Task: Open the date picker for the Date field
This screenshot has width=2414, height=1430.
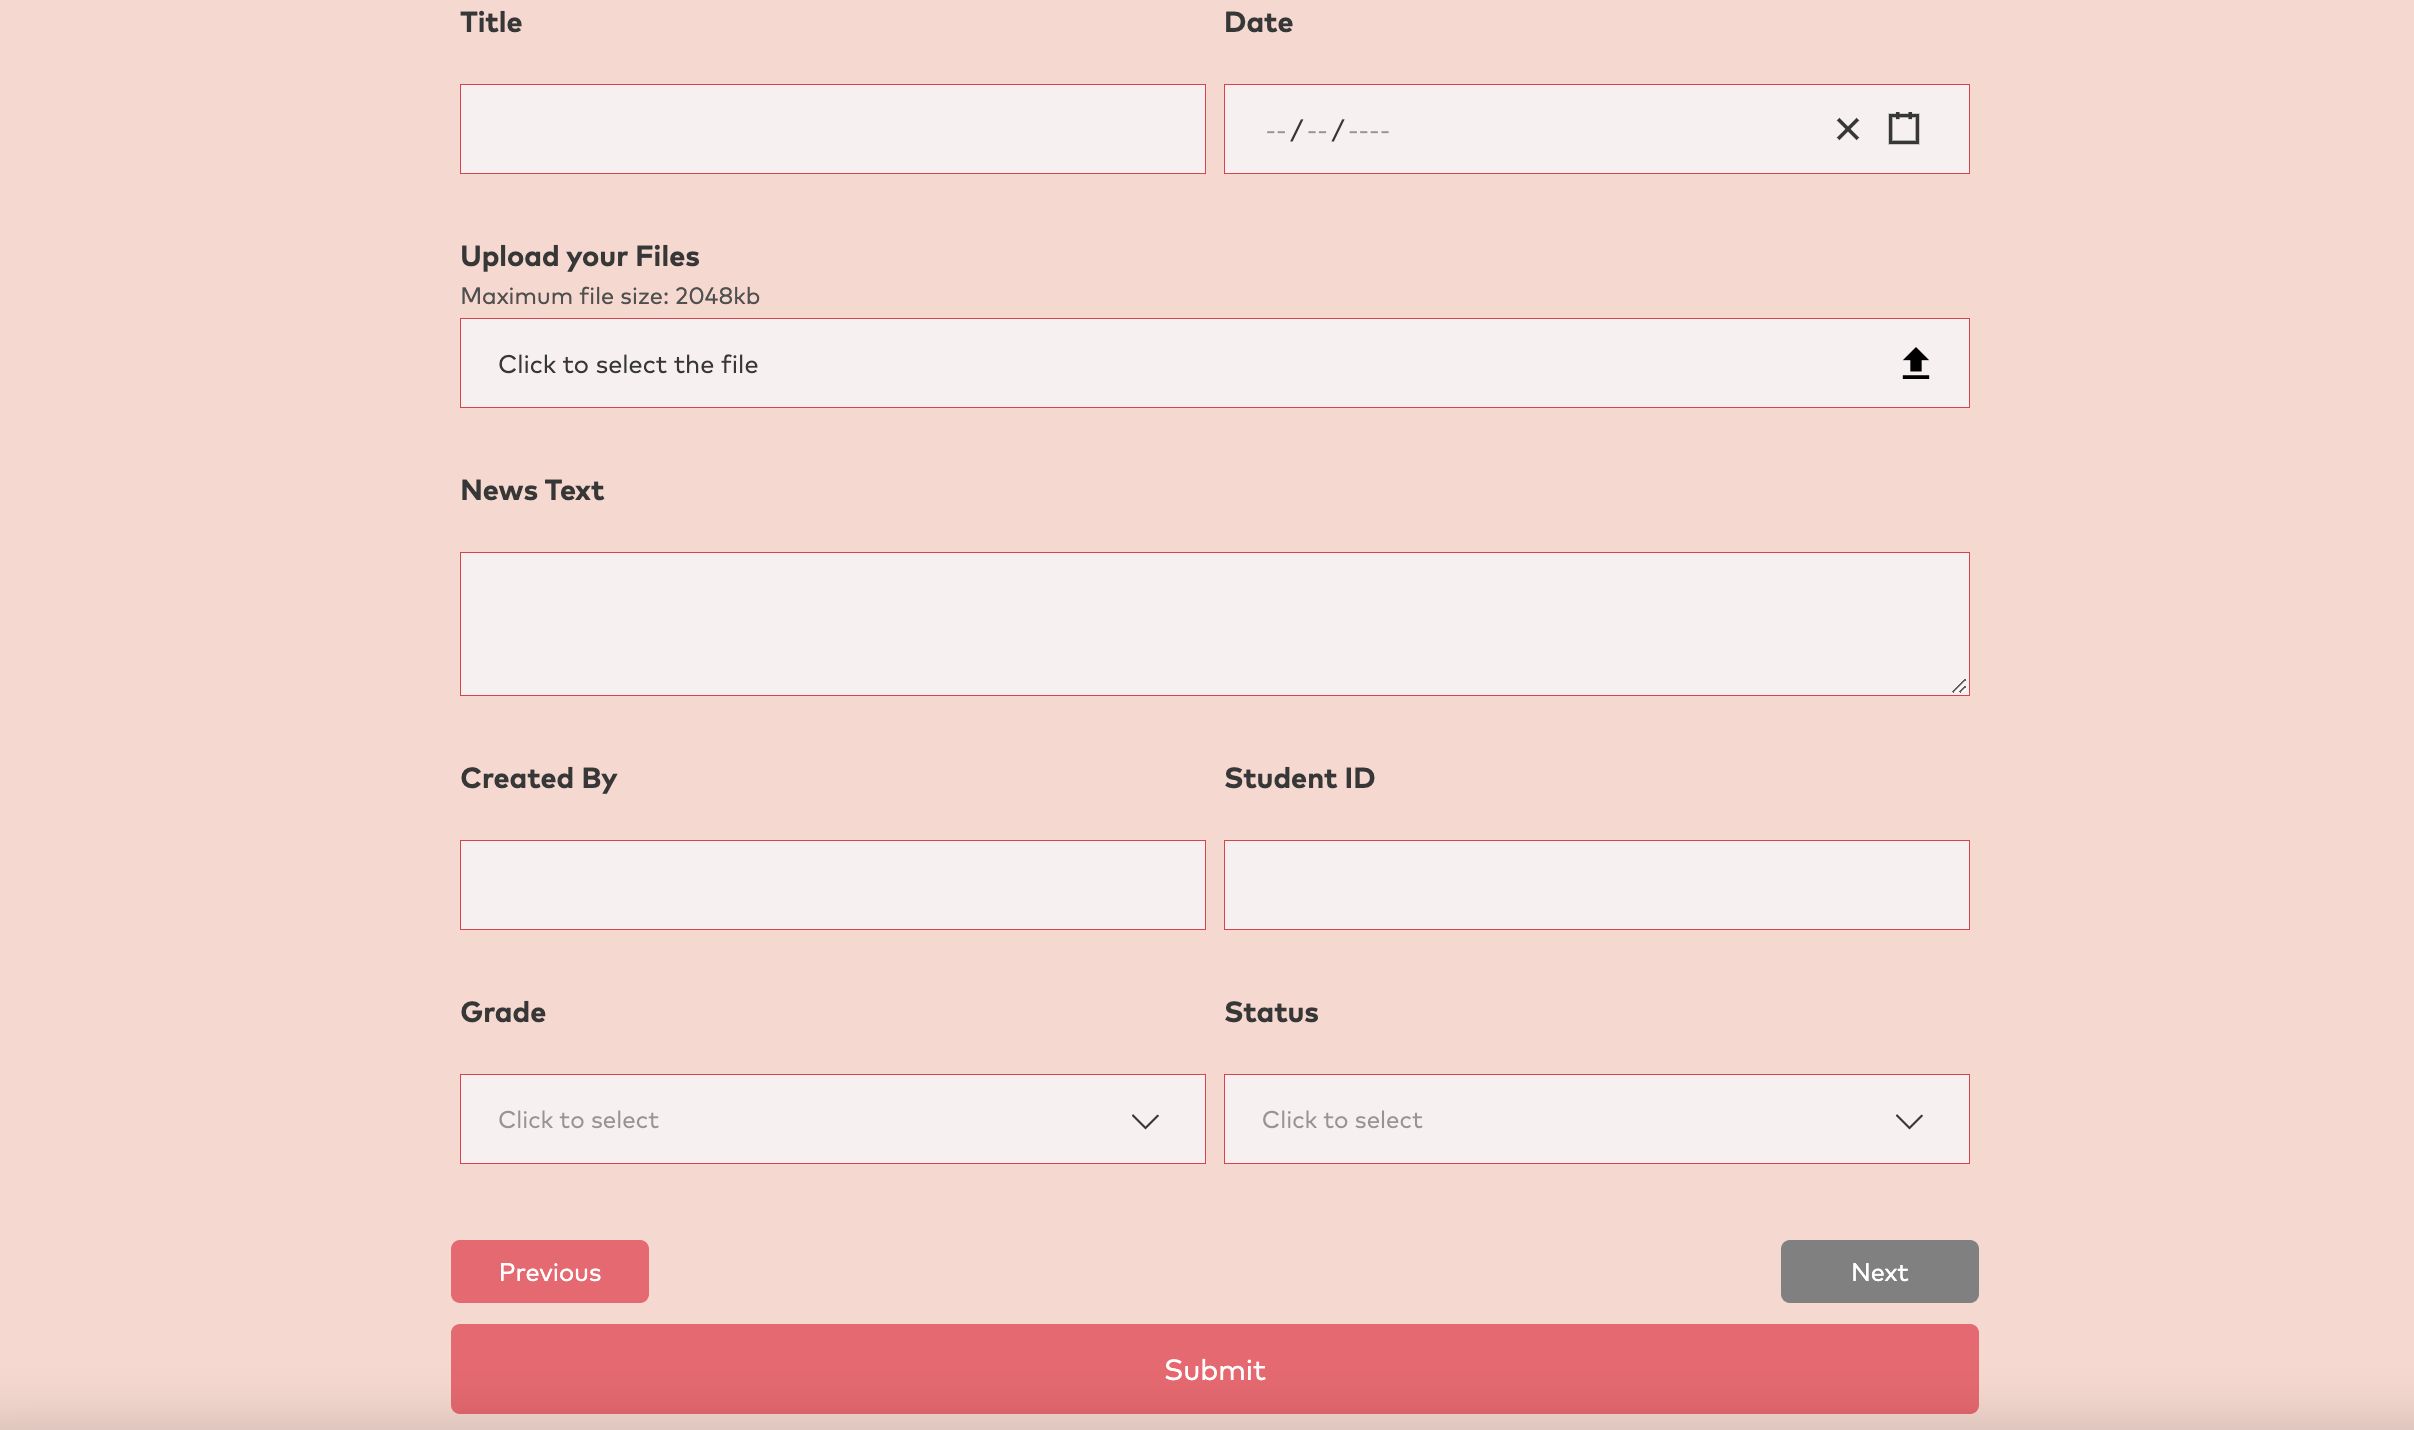Action: click(1904, 128)
